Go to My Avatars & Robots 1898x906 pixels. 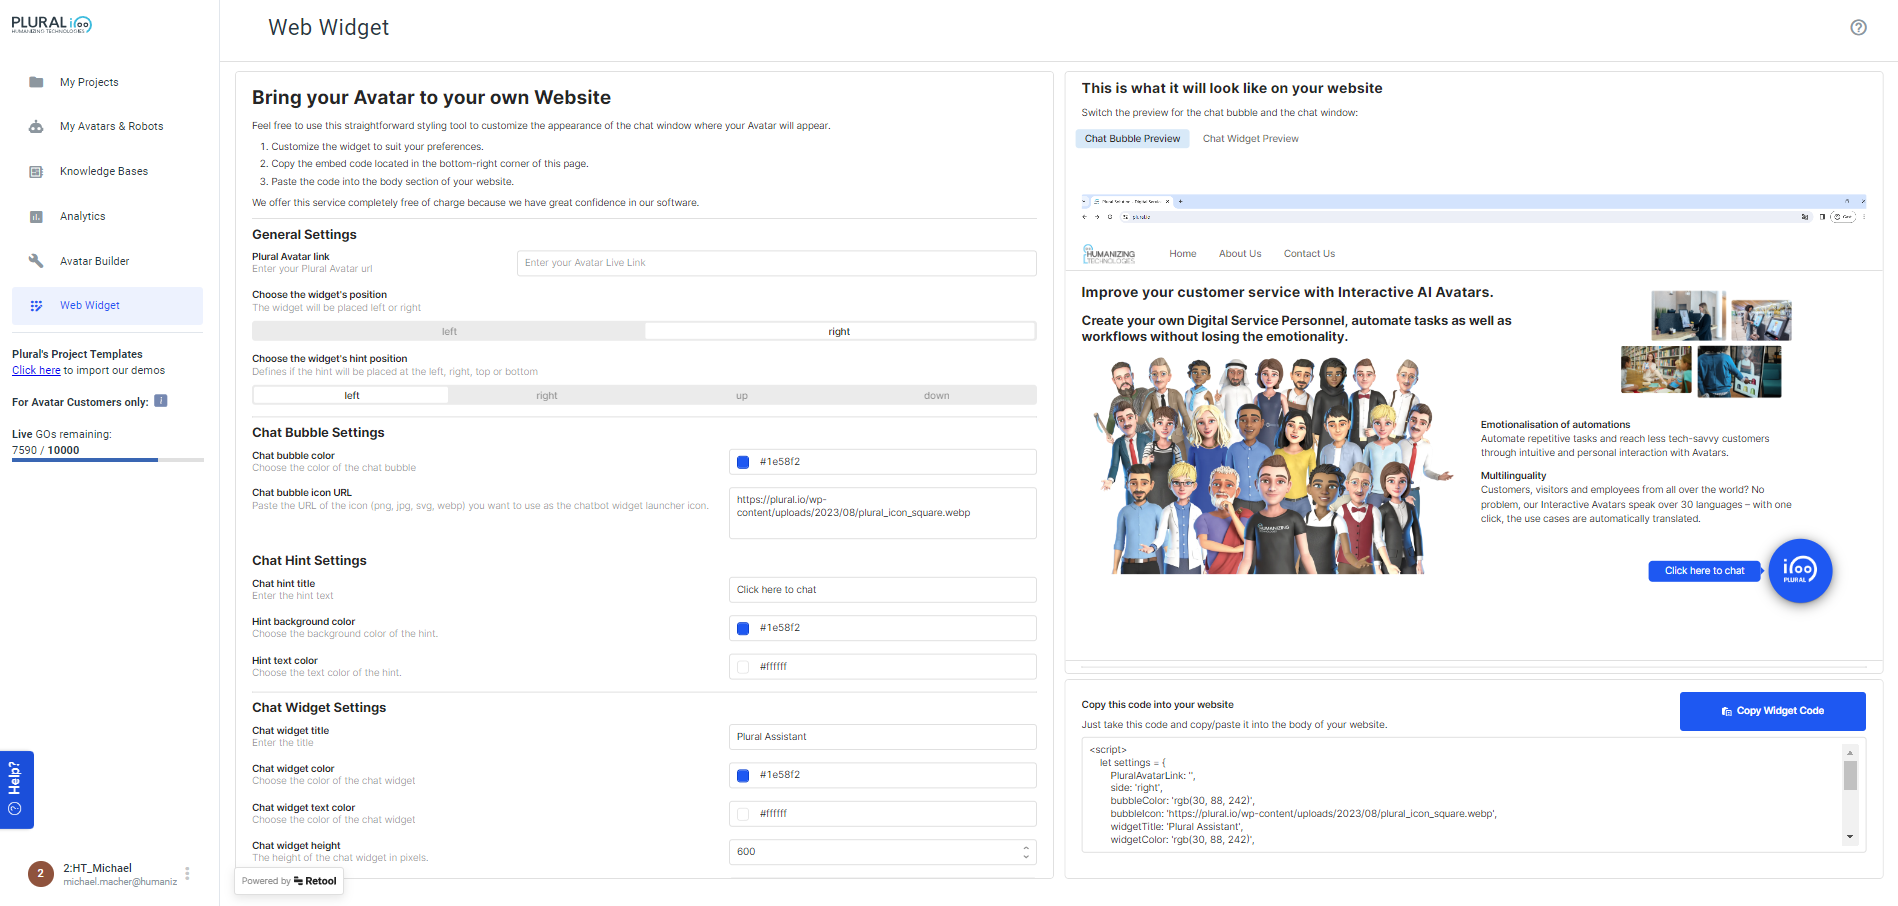point(111,127)
